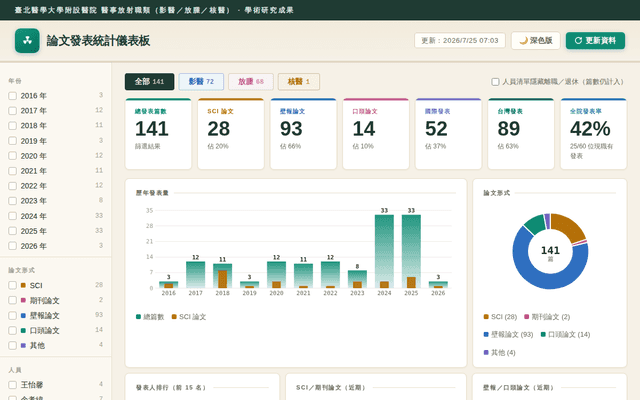Check the 王怡馨 person filter
Screen dimensions: 640x400
click(13, 385)
